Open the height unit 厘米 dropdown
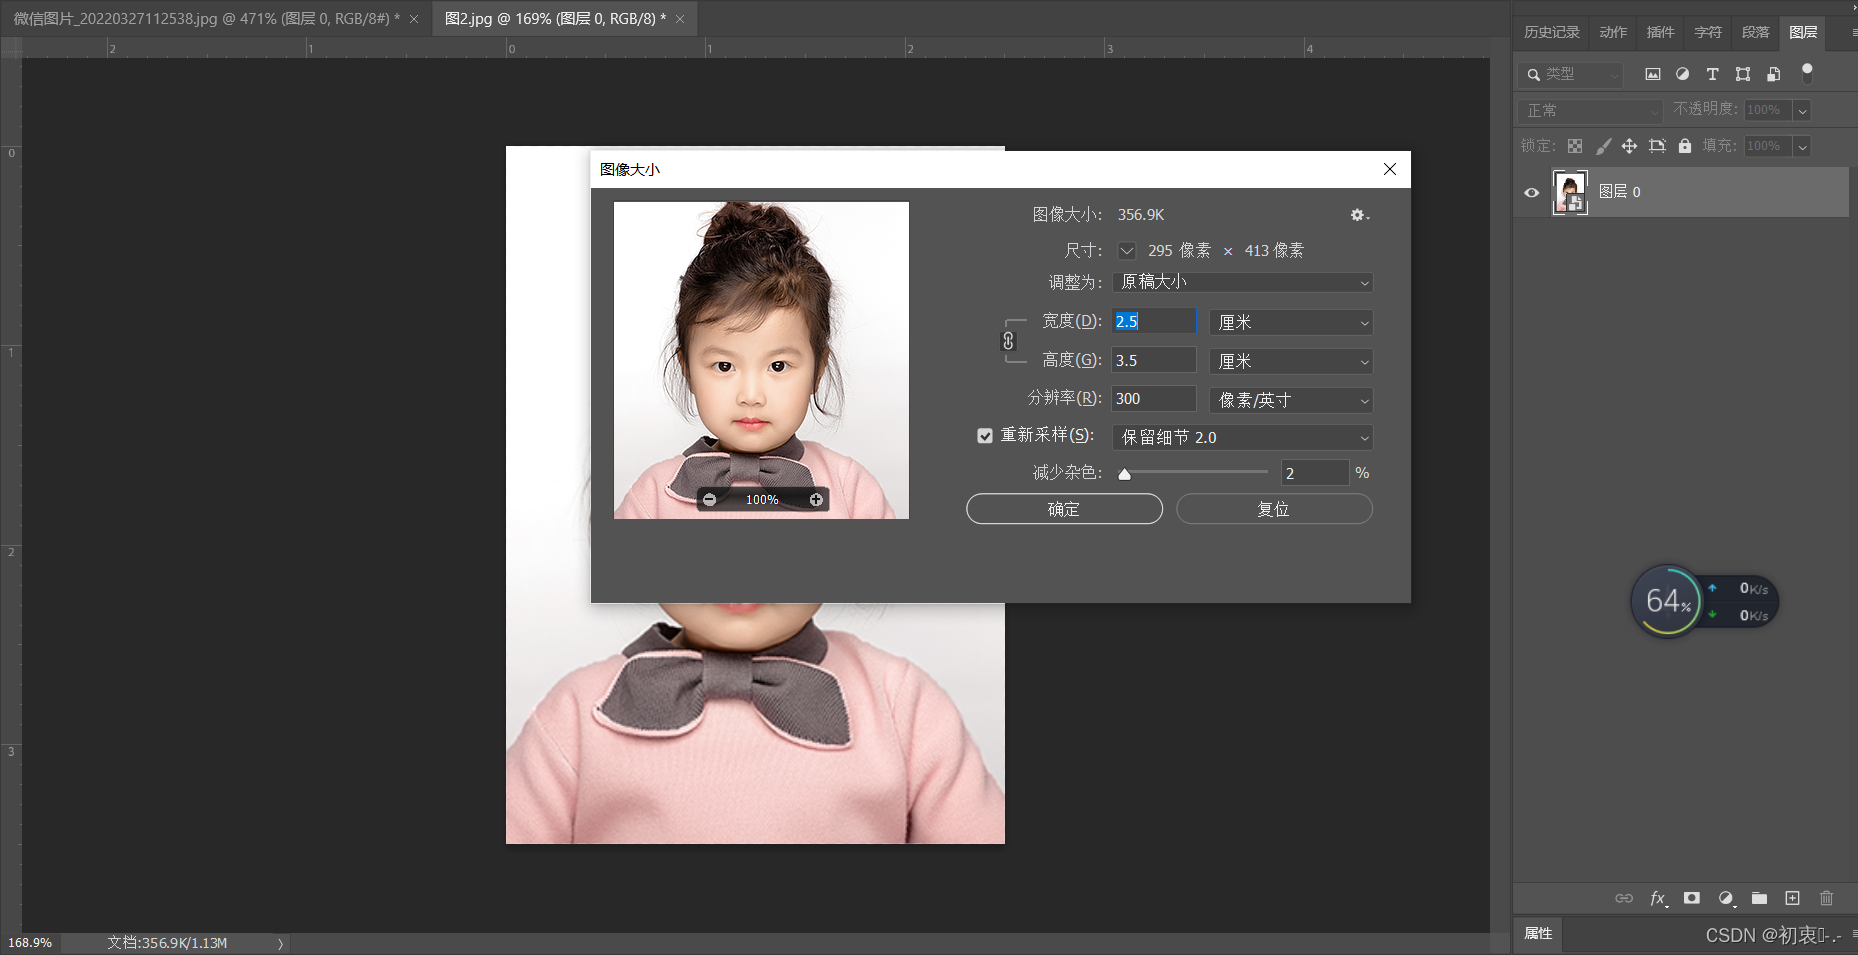1858x955 pixels. 1291,361
